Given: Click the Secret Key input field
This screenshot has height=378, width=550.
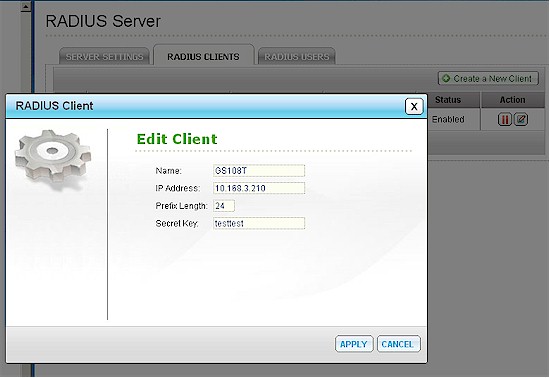Looking at the screenshot, I should pyautogui.click(x=259, y=223).
